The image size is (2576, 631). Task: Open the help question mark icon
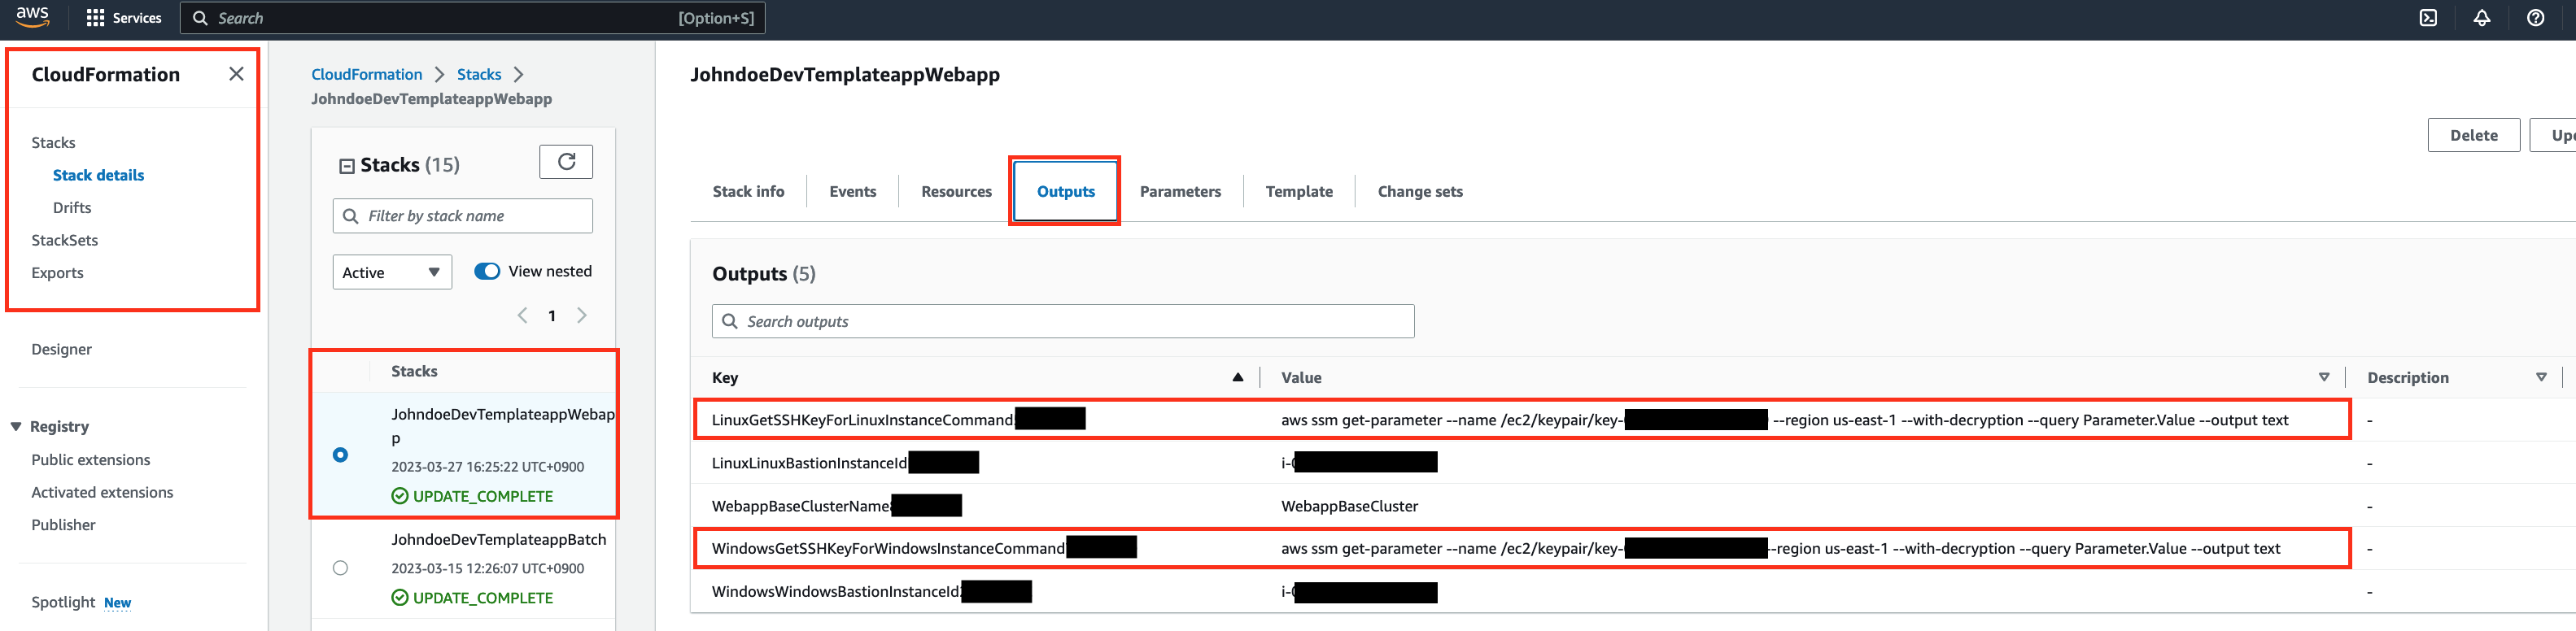coord(2535,18)
